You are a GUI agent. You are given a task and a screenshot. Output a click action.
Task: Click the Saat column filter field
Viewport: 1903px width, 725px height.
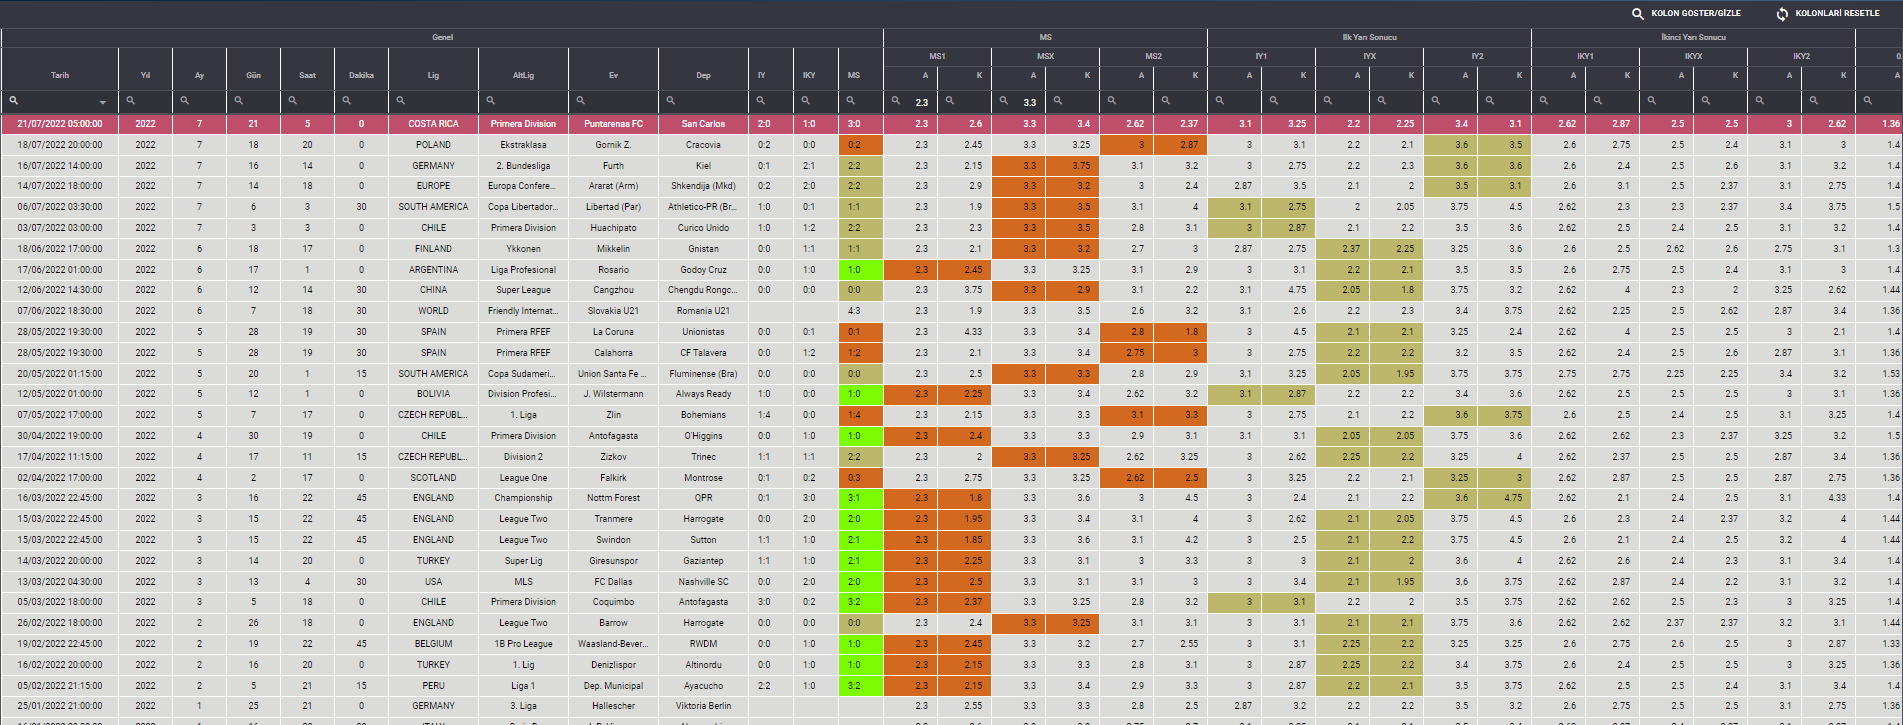(x=314, y=101)
